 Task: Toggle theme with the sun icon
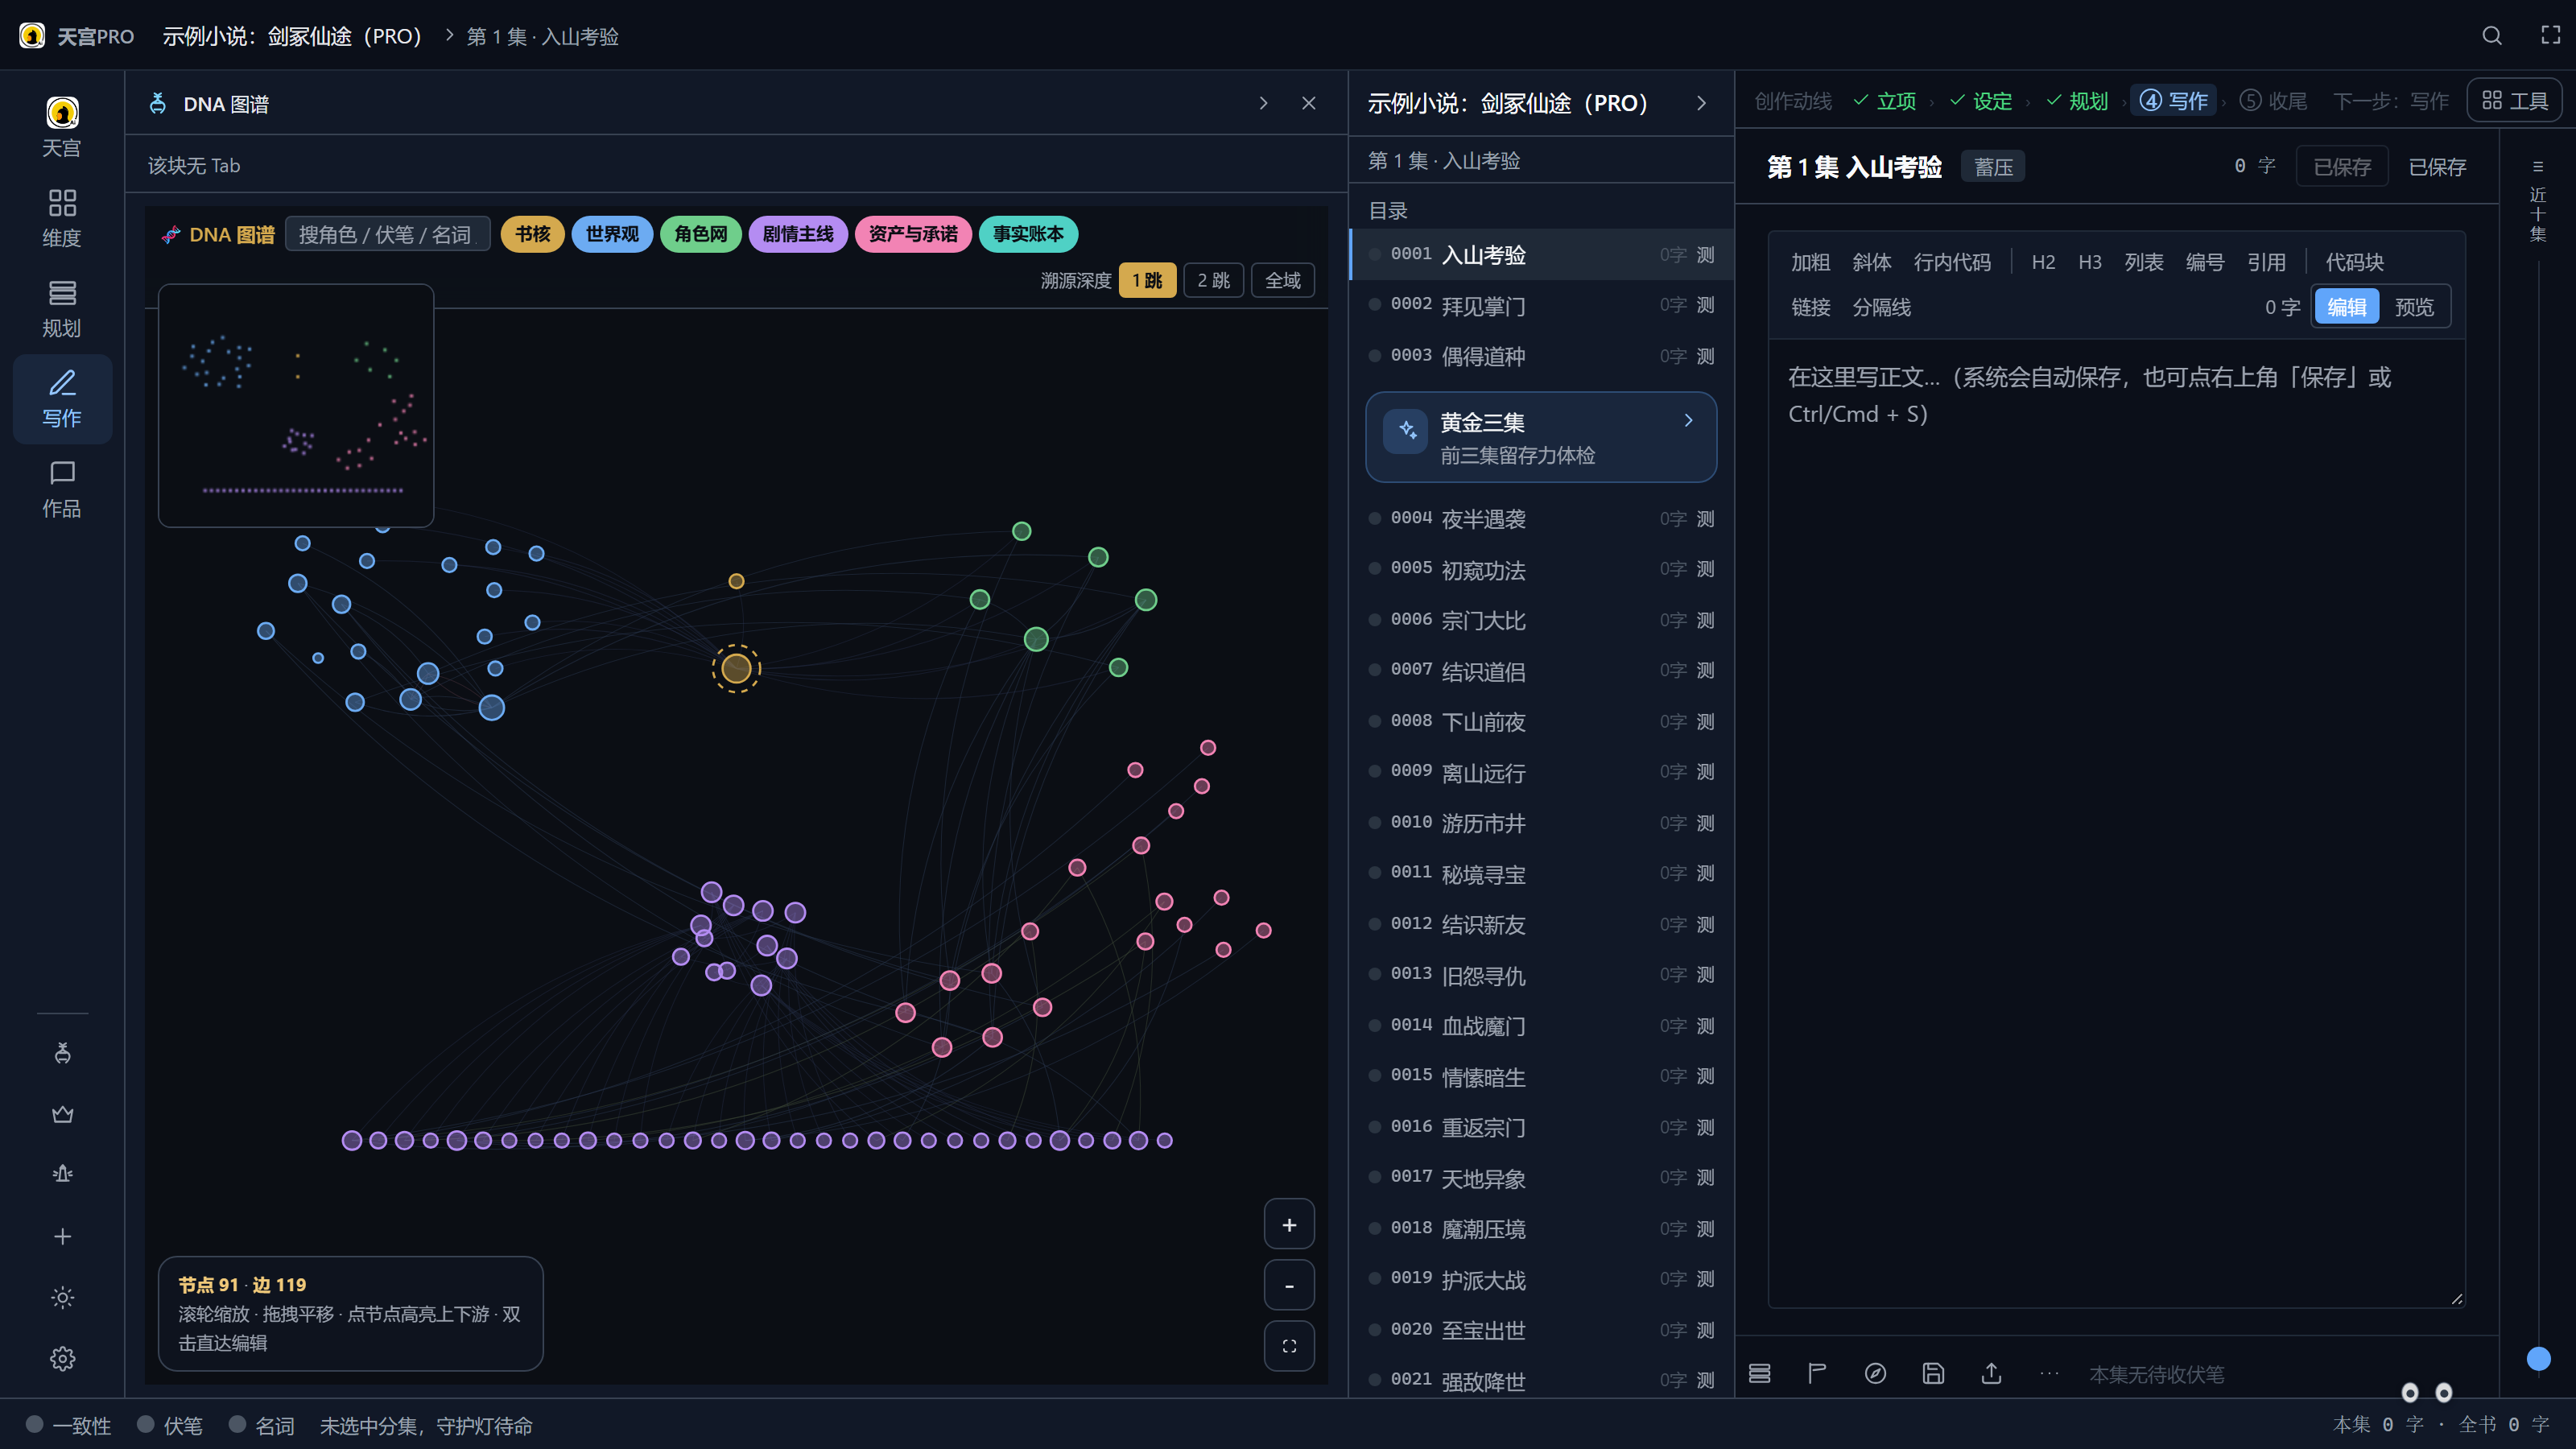point(62,1297)
